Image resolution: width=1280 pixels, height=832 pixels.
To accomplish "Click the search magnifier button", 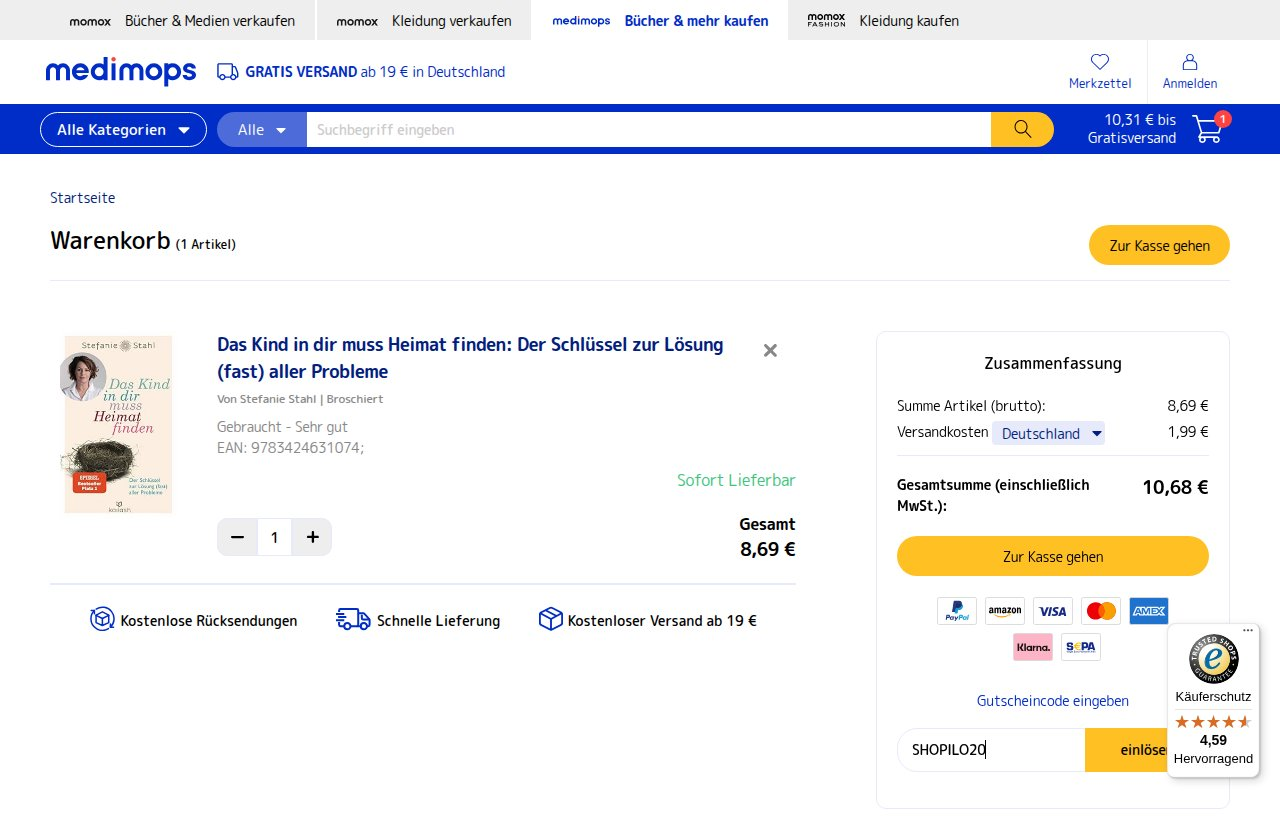I will click(x=1022, y=129).
